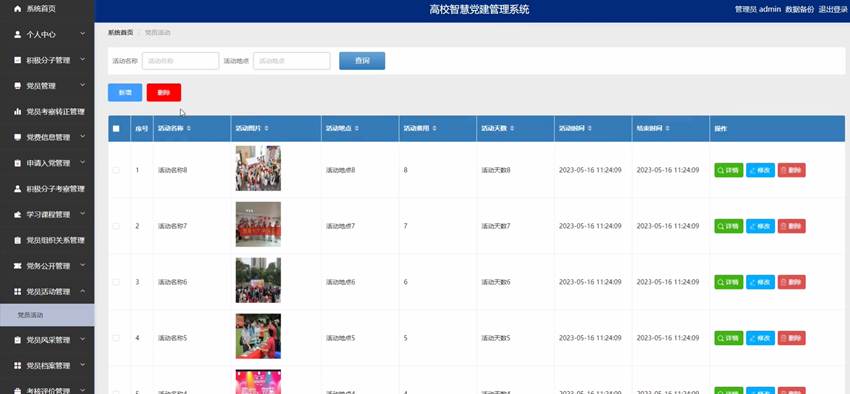
Task: Sort by the 活动费用 column arrows
Action: (x=435, y=128)
